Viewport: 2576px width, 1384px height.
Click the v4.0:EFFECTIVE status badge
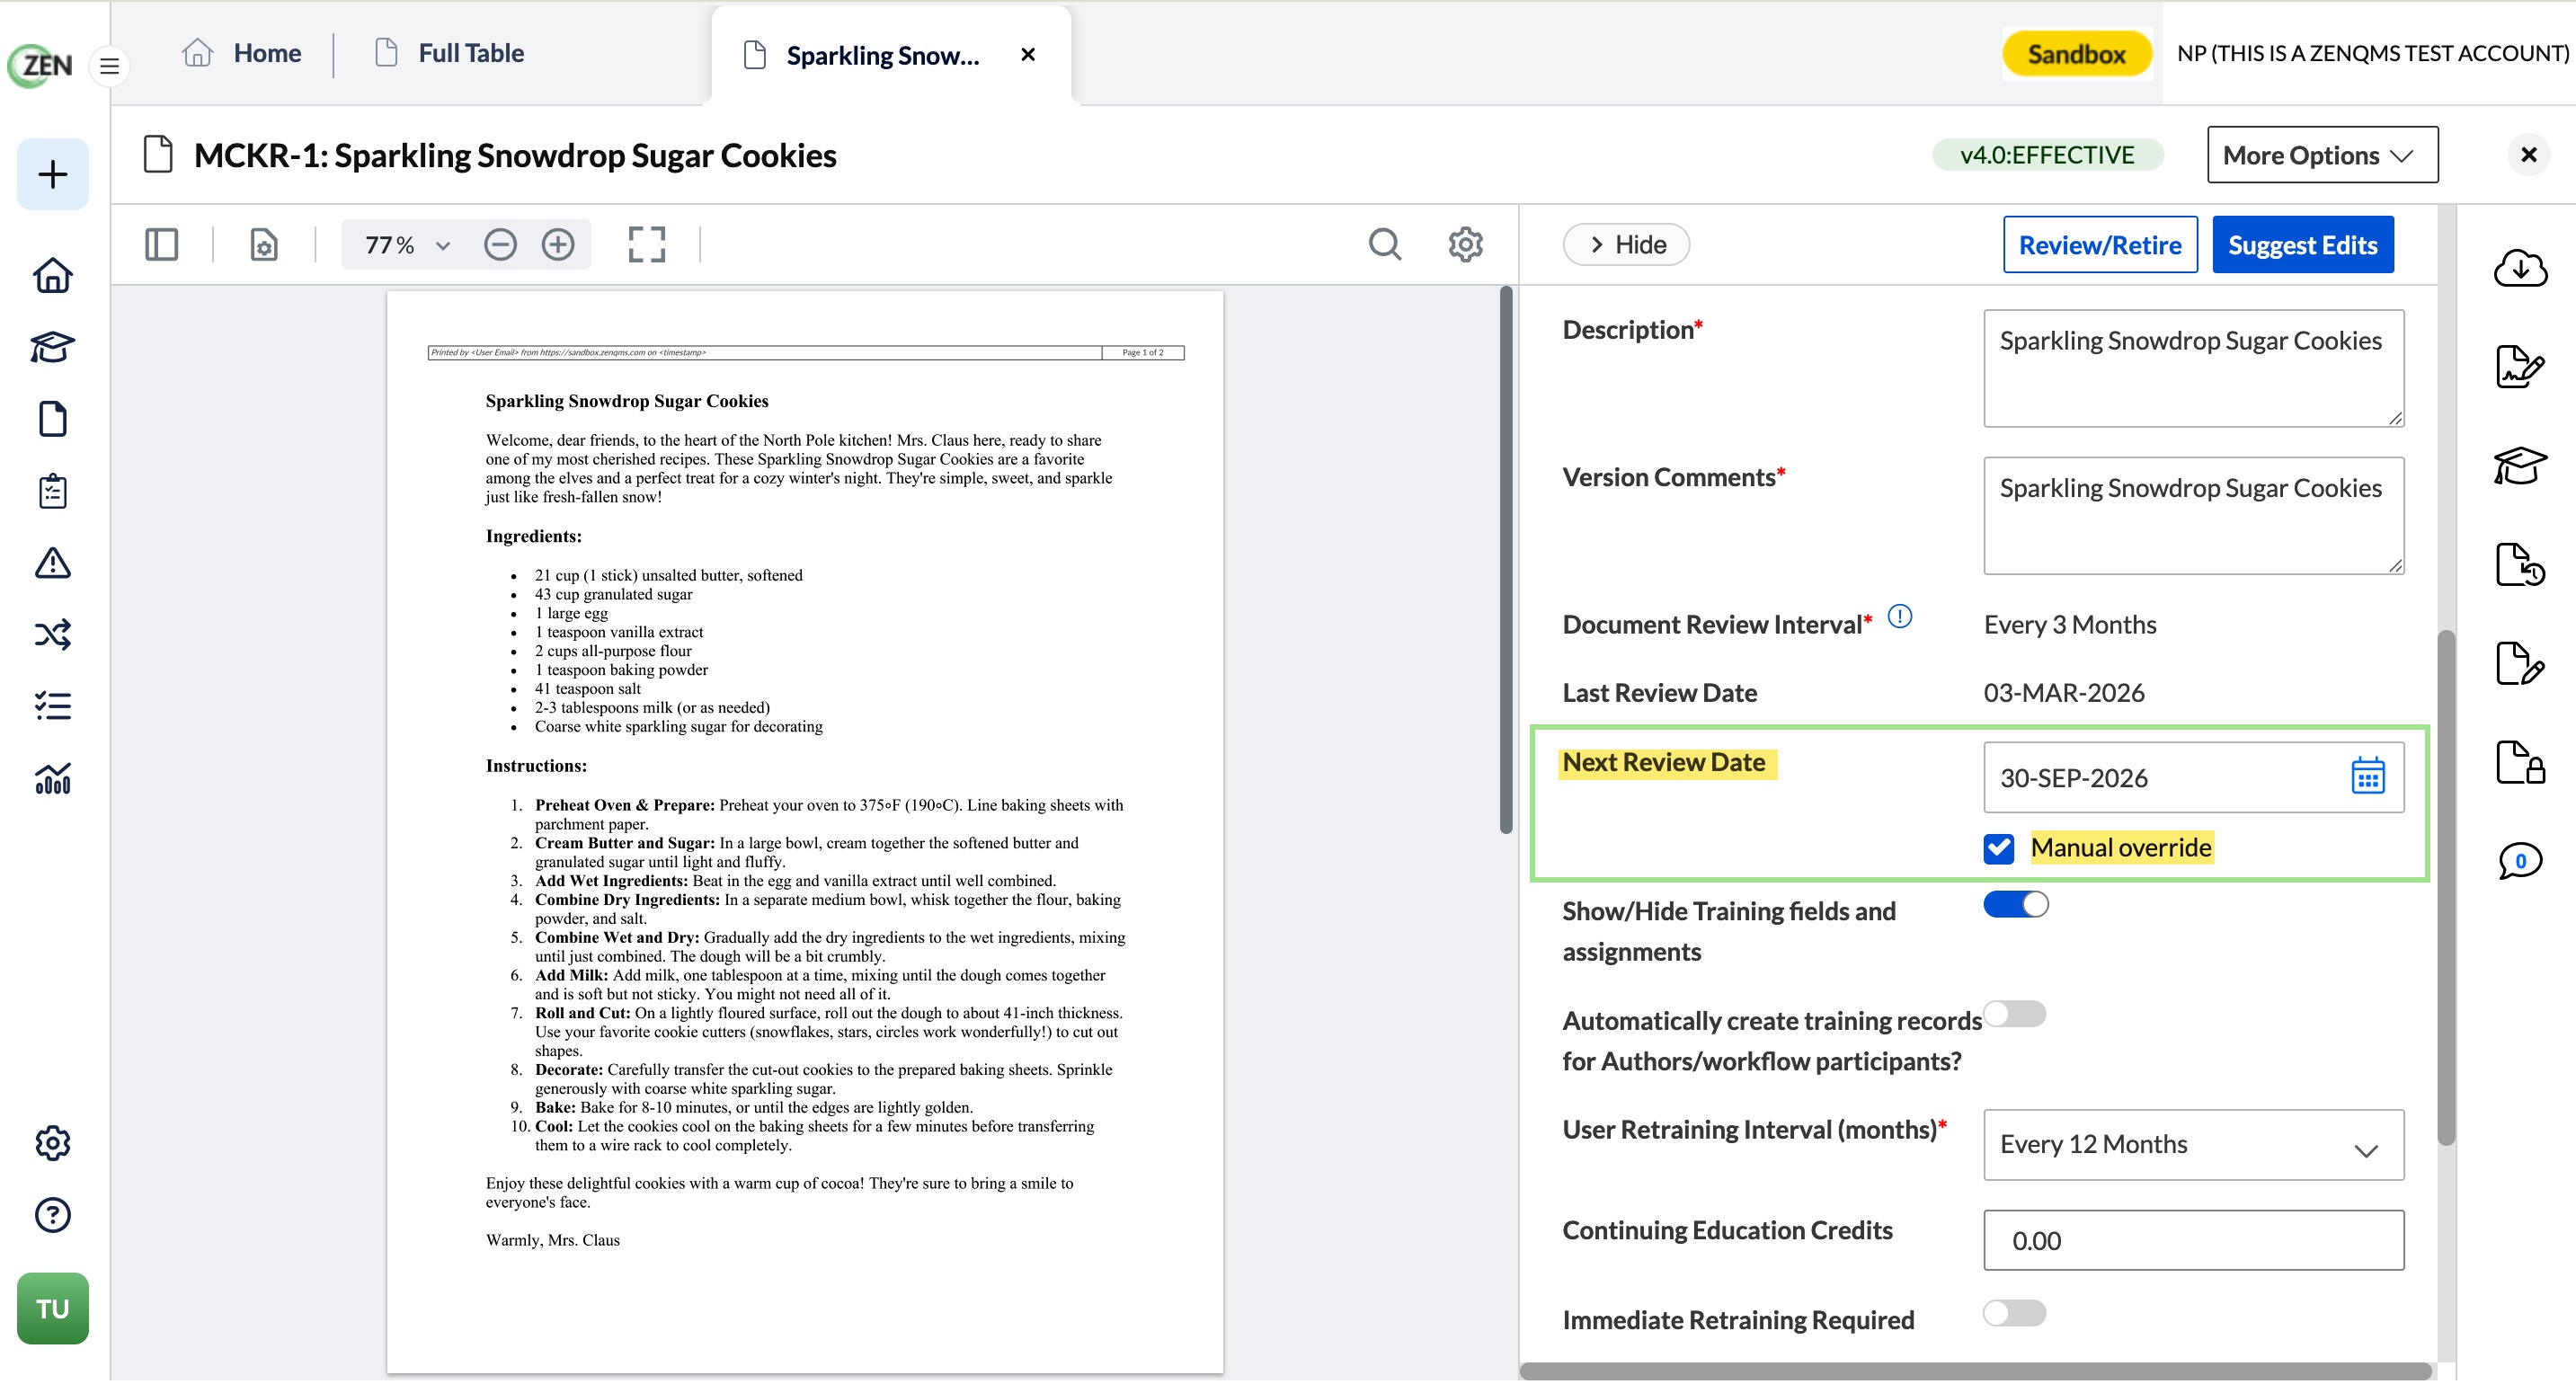2047,155
